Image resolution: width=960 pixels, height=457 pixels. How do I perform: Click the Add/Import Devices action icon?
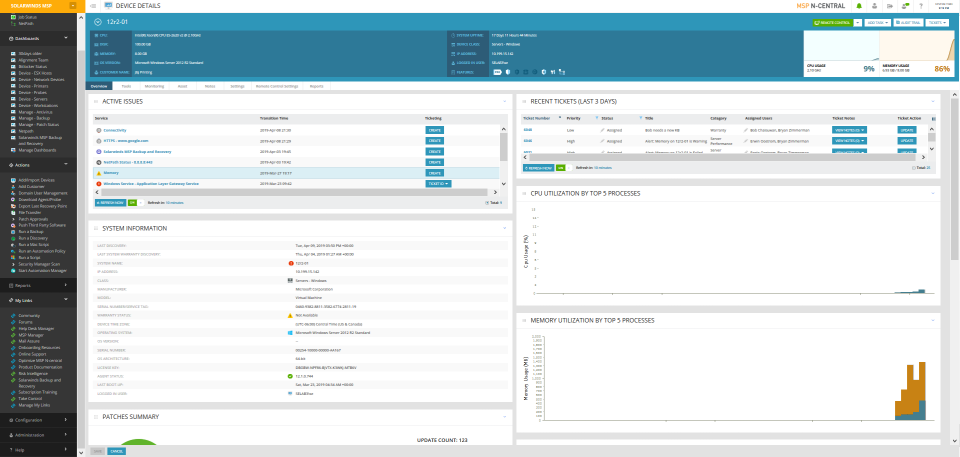coord(13,180)
